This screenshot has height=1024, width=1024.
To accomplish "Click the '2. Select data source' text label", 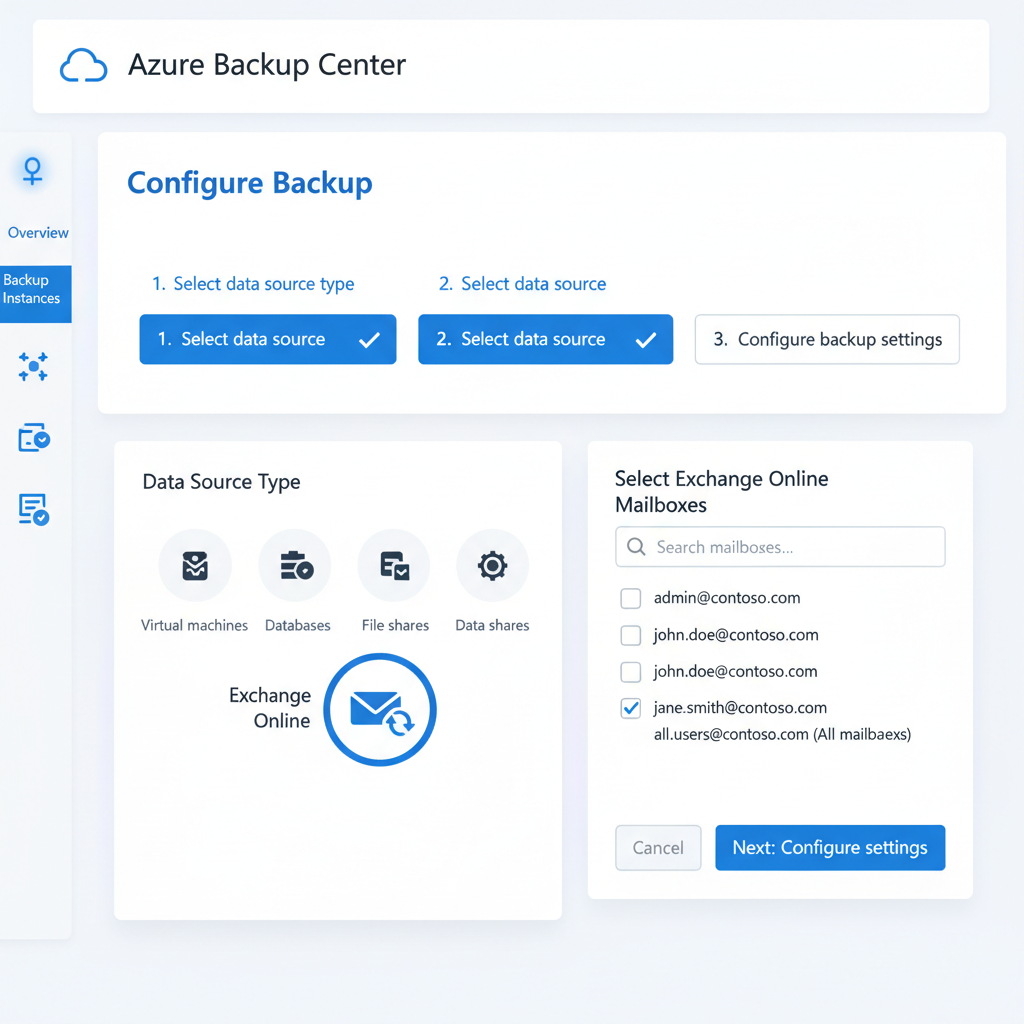I will 522,284.
